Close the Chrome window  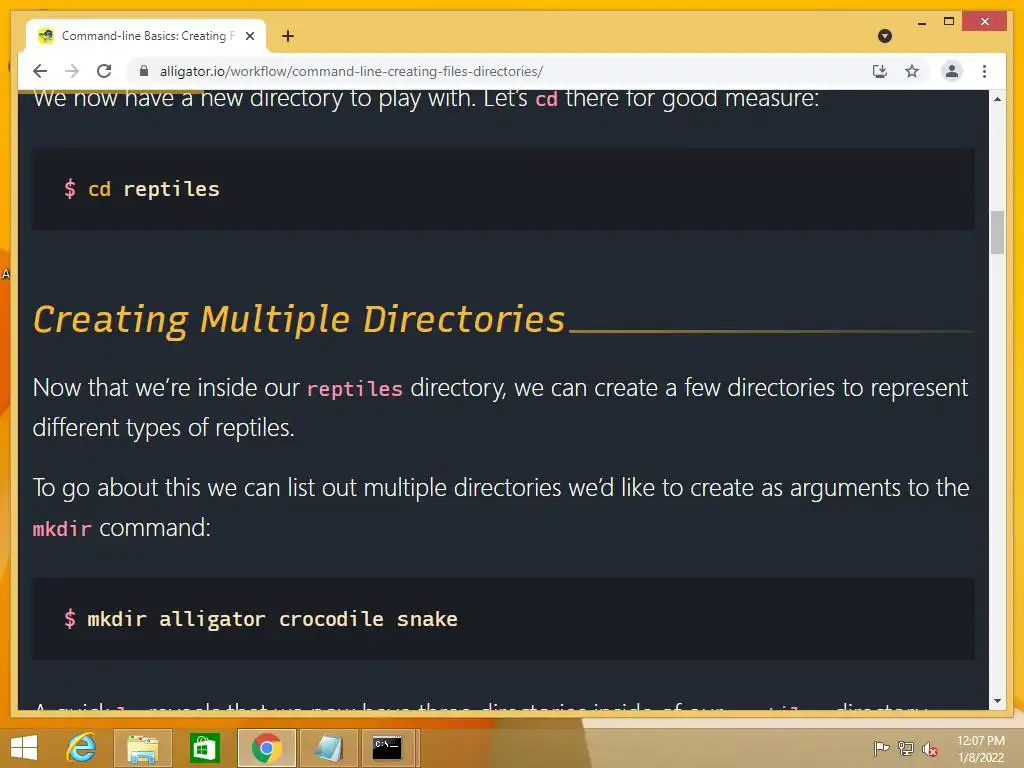[985, 22]
